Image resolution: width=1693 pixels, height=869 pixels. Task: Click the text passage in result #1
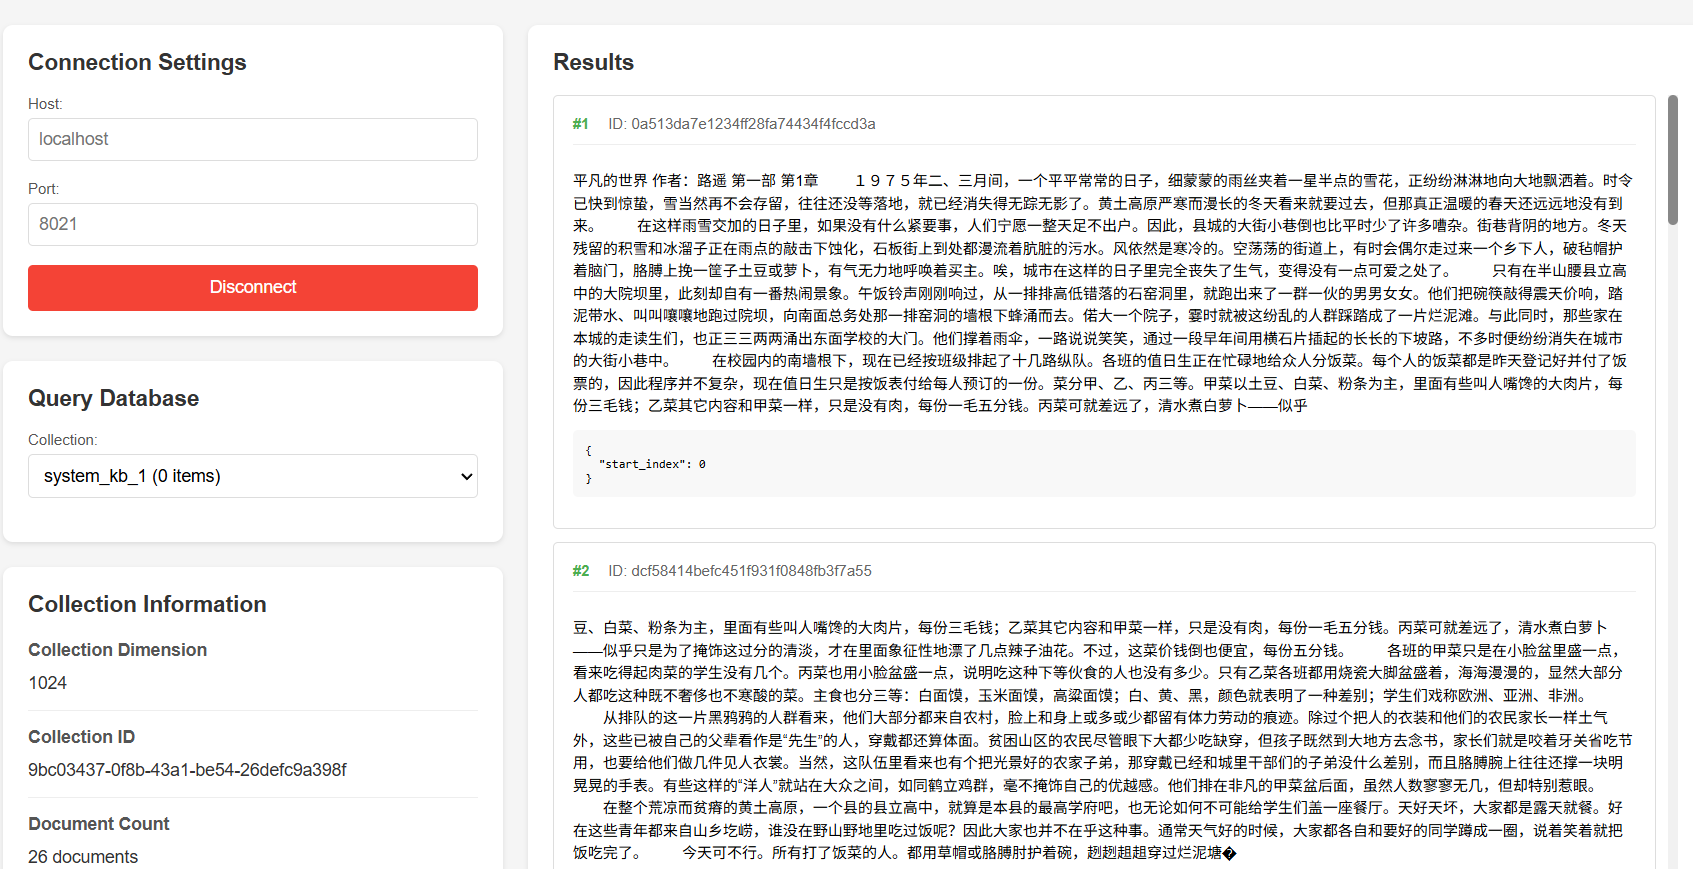click(x=1103, y=293)
